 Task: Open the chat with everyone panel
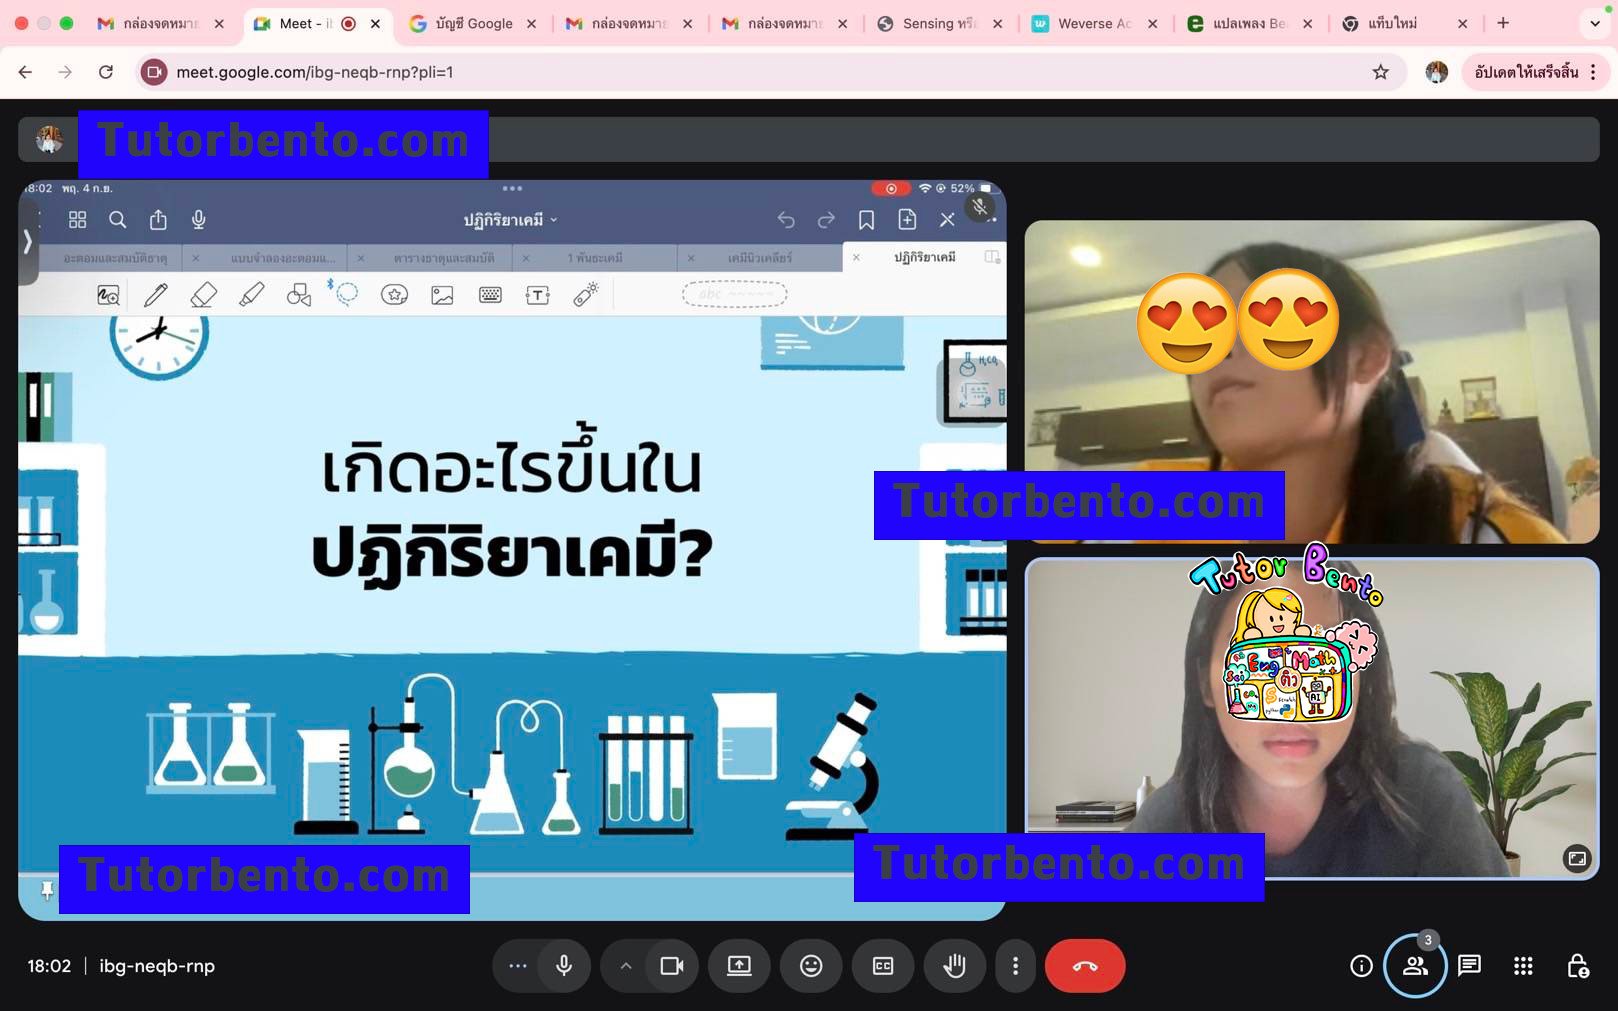click(x=1469, y=966)
